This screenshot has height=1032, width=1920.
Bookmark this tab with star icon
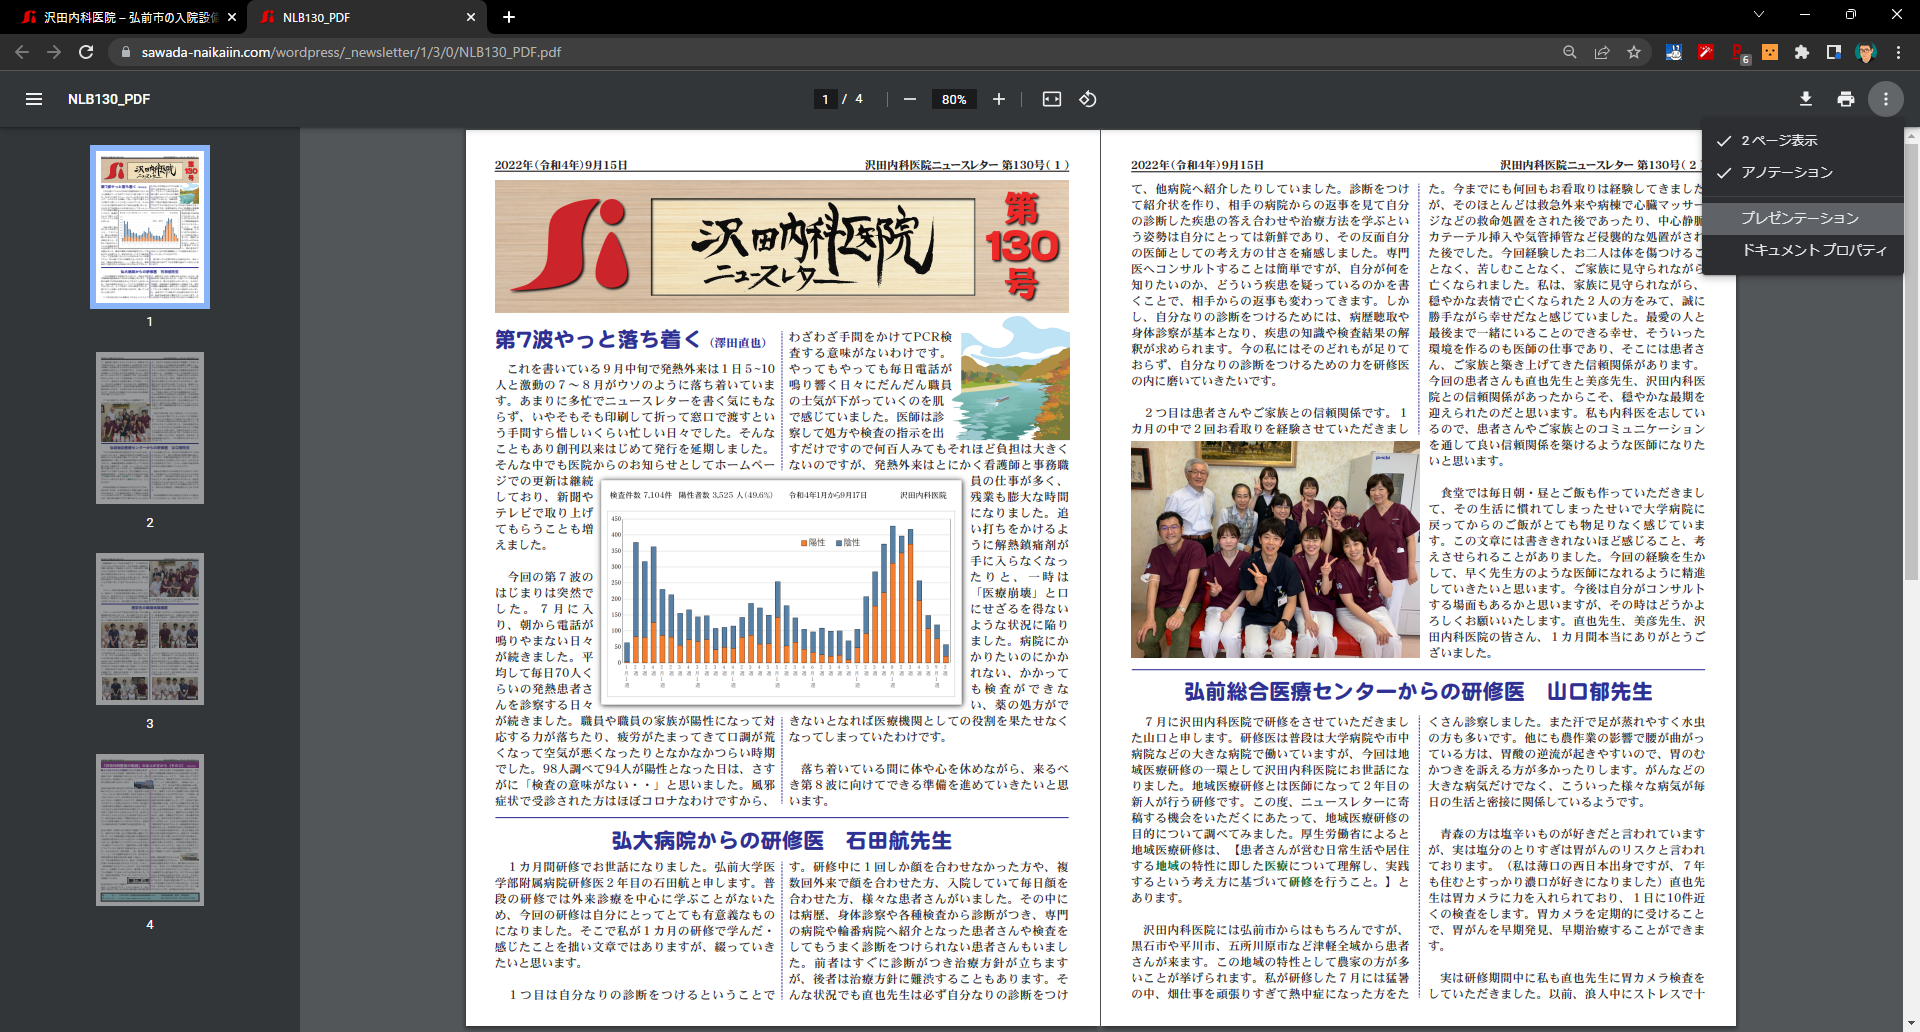(1634, 52)
